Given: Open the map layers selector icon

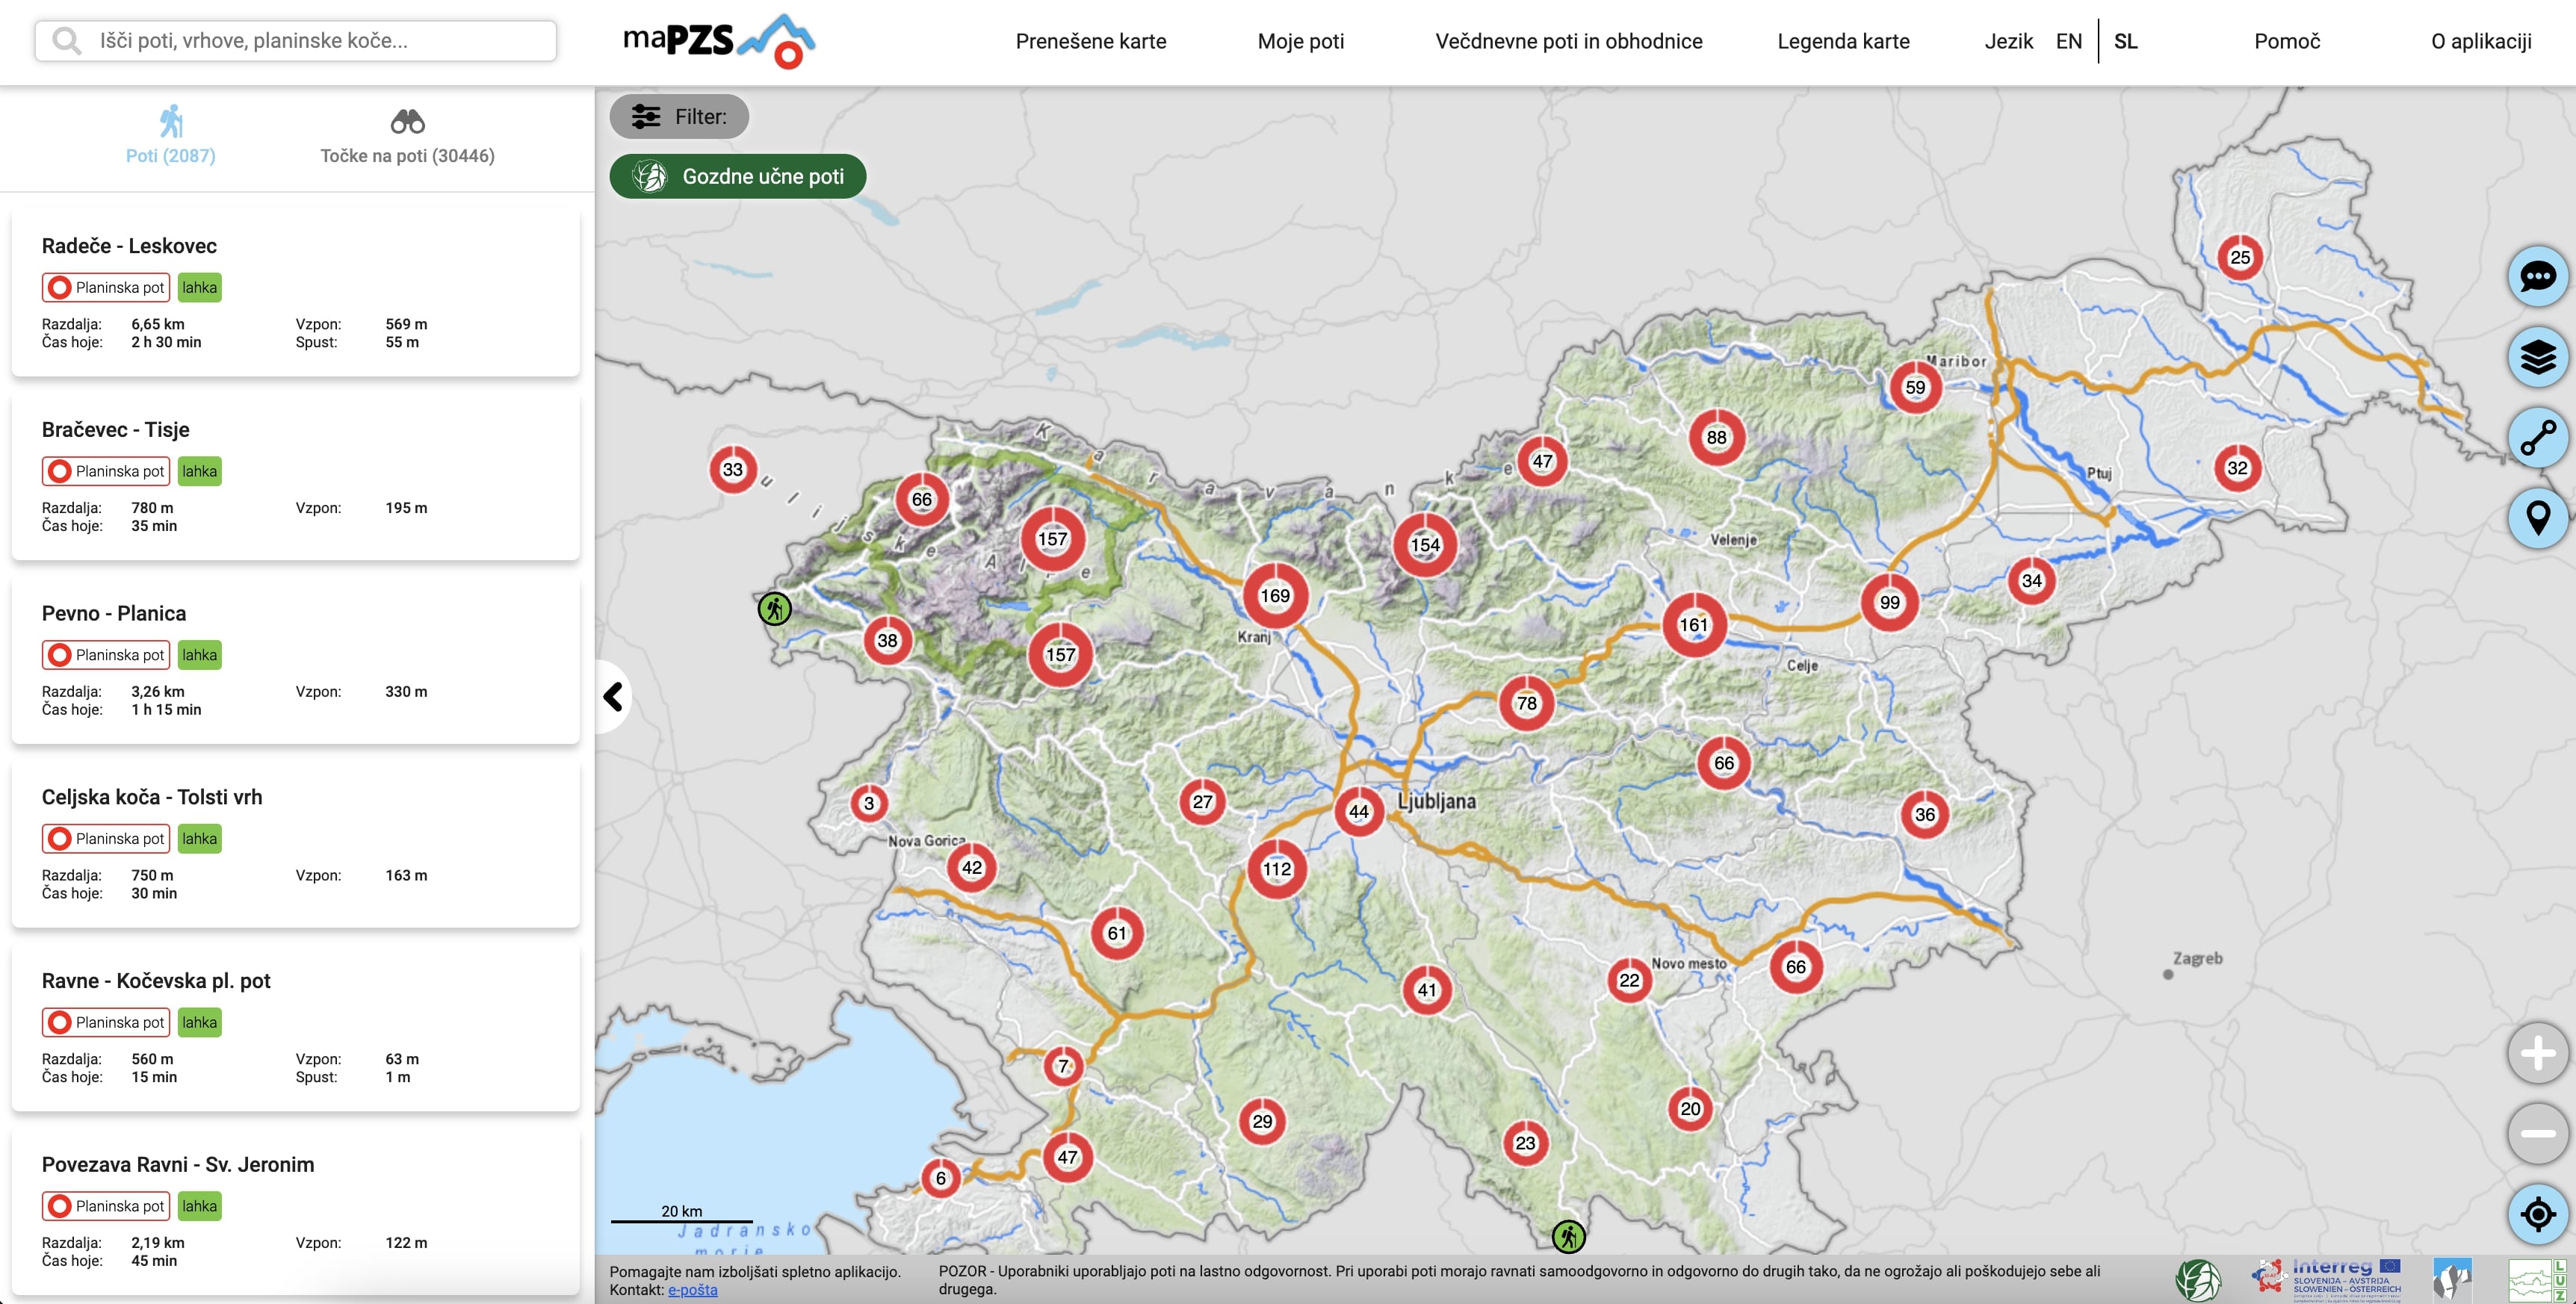Looking at the screenshot, I should click(2538, 357).
